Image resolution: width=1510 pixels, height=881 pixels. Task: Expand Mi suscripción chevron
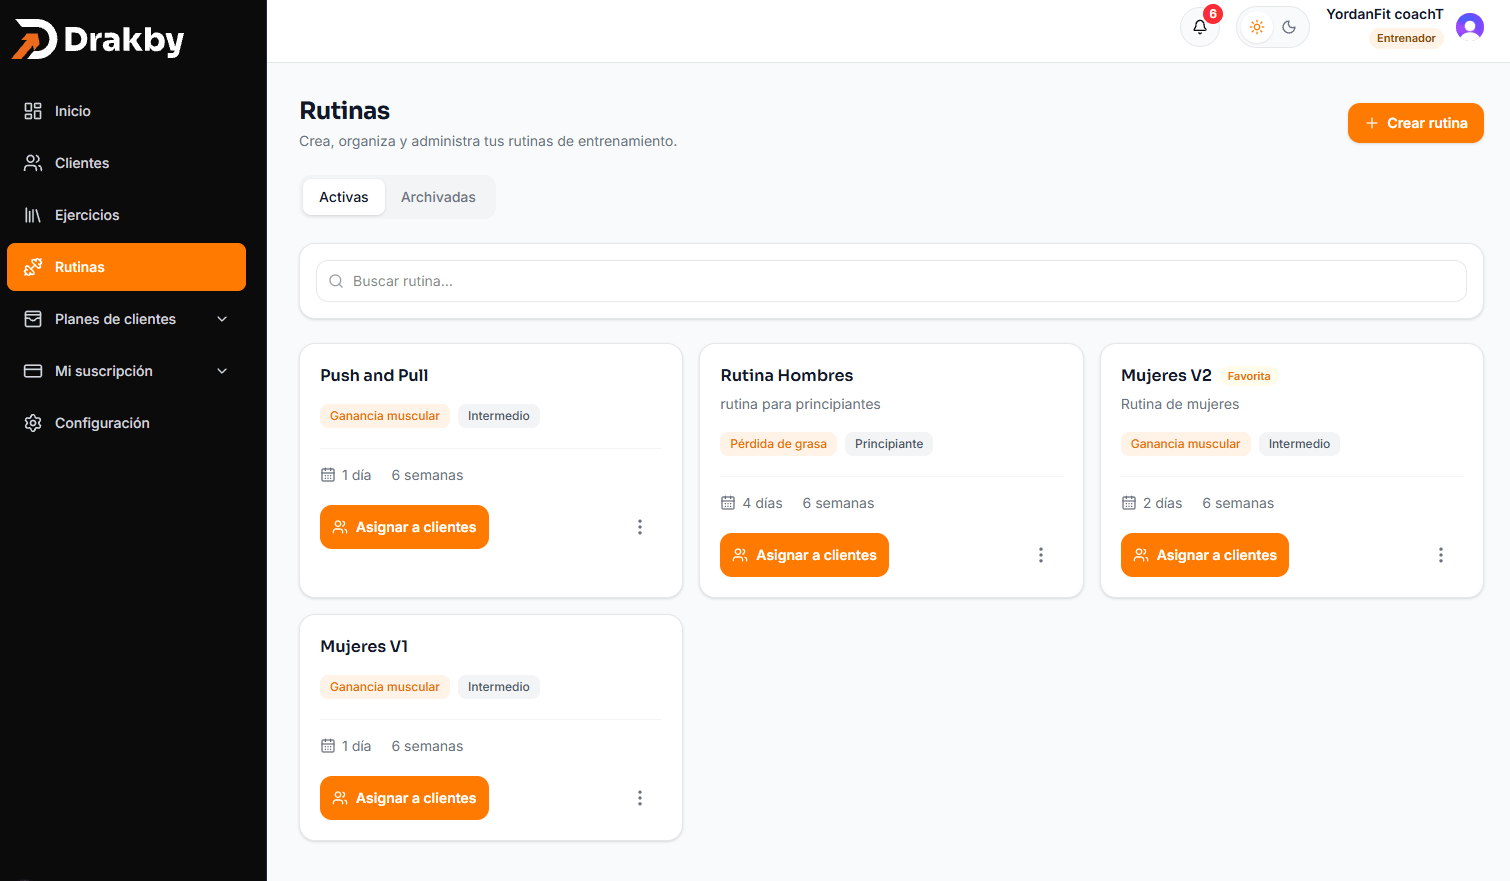[x=222, y=371]
